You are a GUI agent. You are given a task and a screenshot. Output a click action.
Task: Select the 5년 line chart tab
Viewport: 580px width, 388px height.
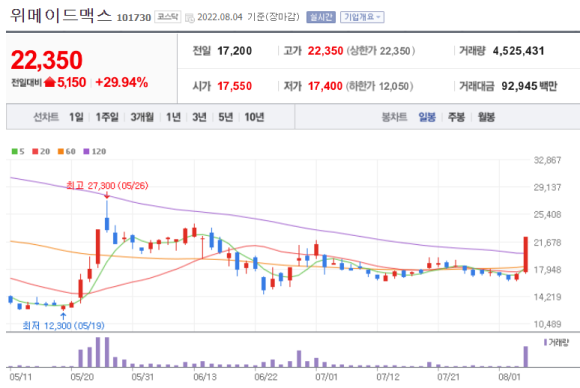(x=226, y=117)
